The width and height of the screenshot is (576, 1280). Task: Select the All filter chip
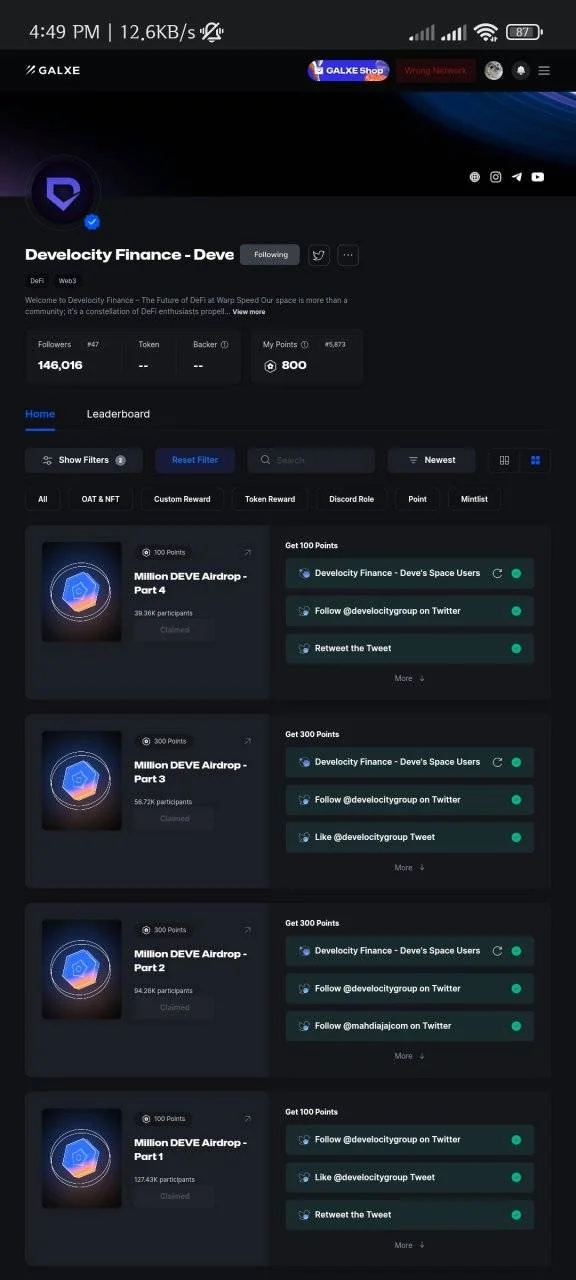[x=43, y=499]
